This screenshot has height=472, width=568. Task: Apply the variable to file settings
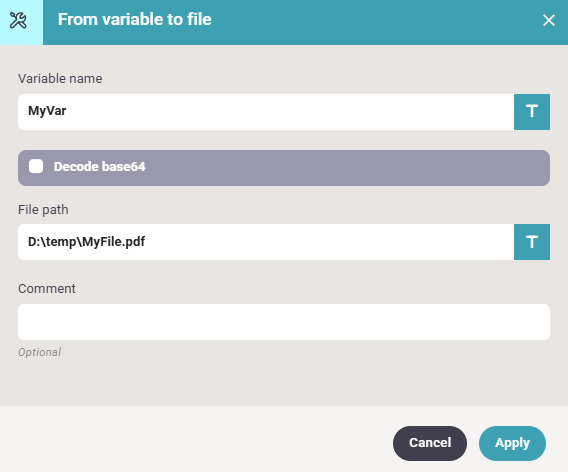tap(512, 443)
